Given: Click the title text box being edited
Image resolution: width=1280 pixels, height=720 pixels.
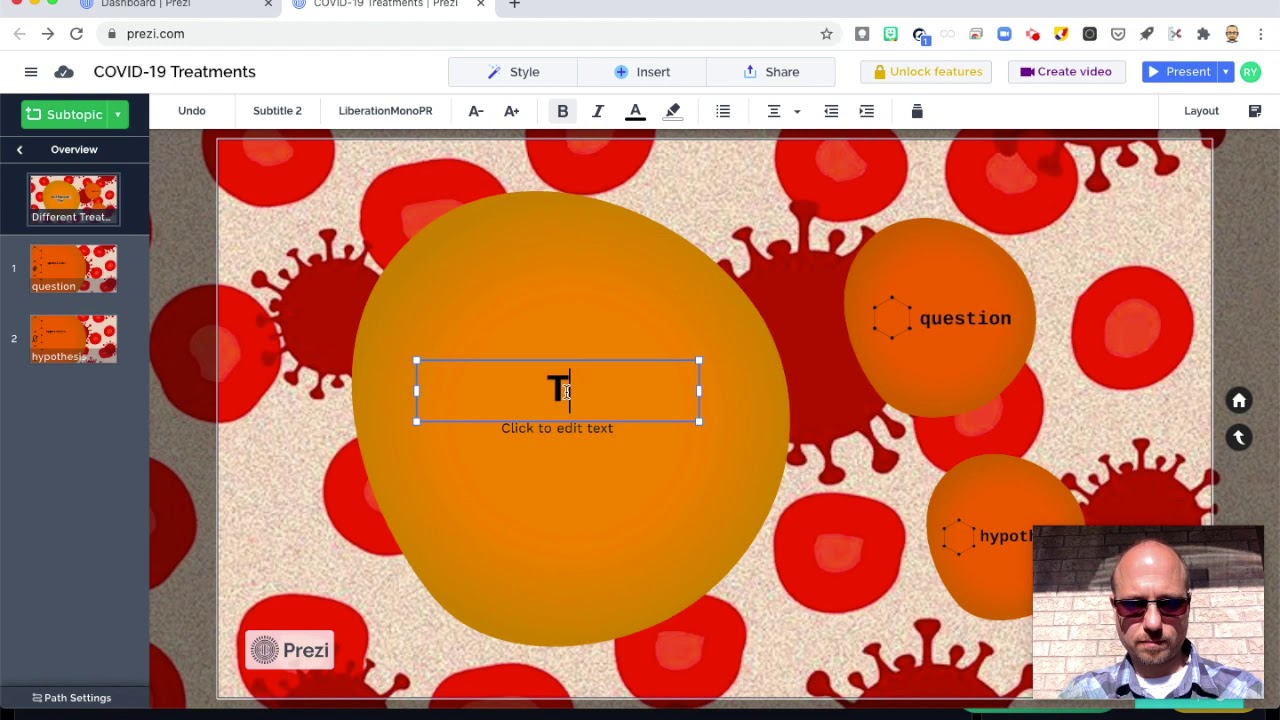Looking at the screenshot, I should click(558, 391).
